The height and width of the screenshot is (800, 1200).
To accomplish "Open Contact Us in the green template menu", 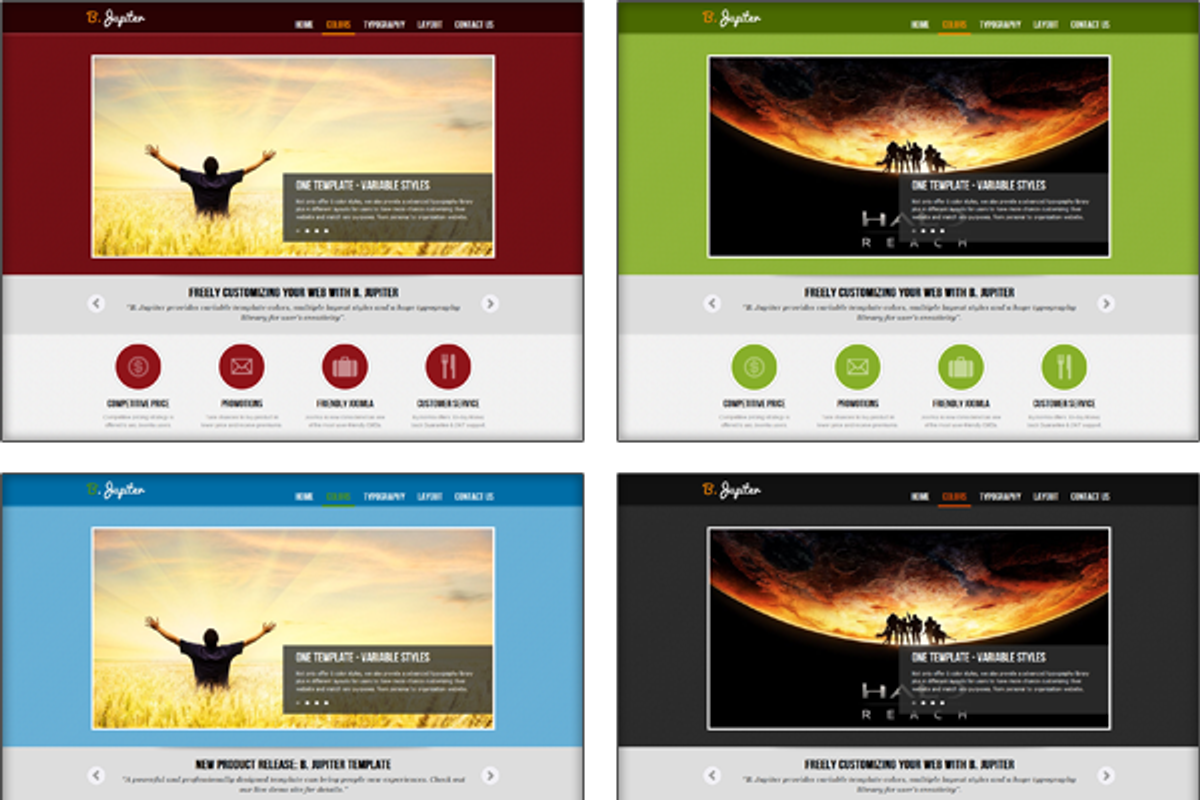I will click(x=1090, y=25).
